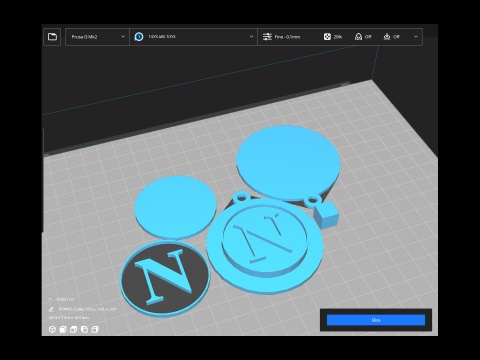
Task: Select the small cube model on the bed
Action: click(x=326, y=214)
